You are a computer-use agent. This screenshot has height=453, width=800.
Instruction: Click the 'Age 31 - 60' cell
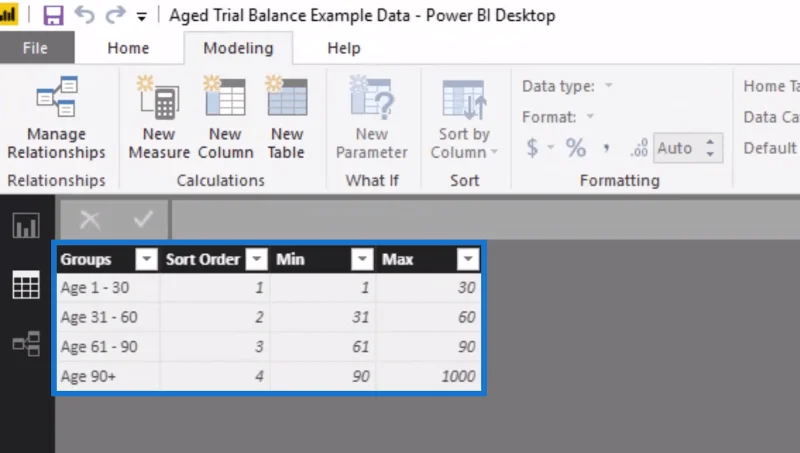click(108, 317)
